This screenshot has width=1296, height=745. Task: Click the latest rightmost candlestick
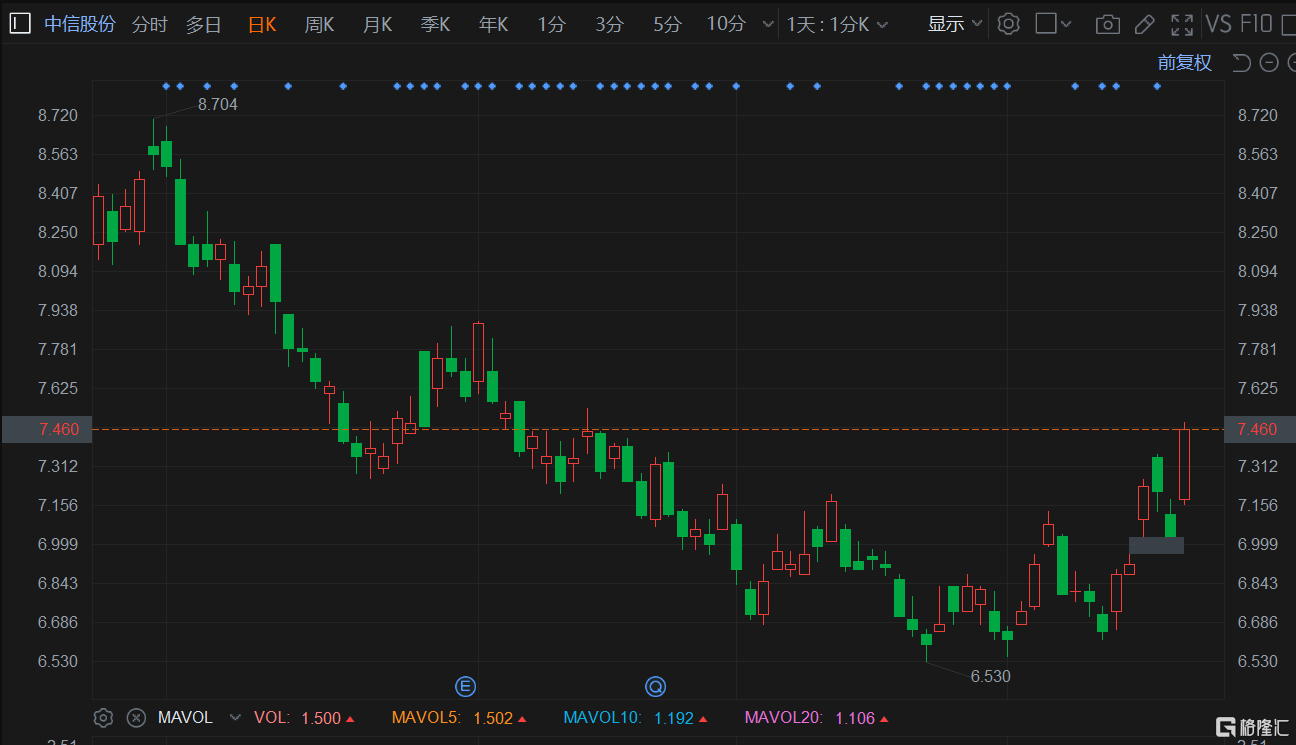click(1184, 464)
